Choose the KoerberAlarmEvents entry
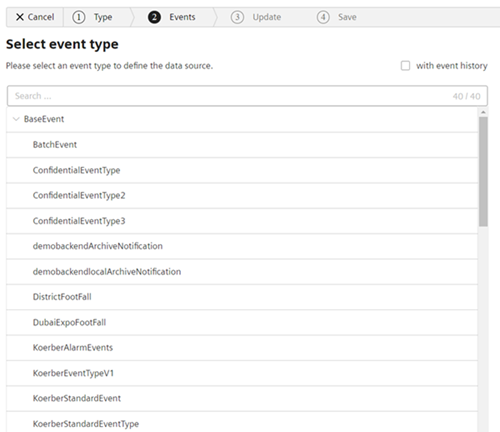This screenshot has width=500, height=432. pos(242,348)
